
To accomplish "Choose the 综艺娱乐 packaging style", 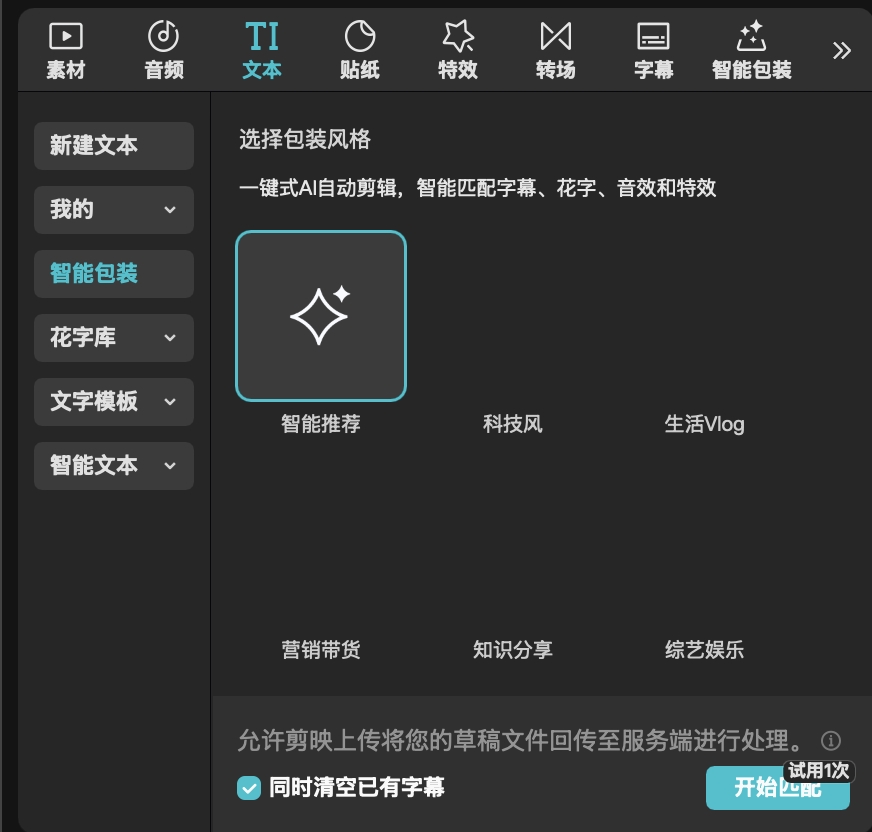I will [x=704, y=649].
